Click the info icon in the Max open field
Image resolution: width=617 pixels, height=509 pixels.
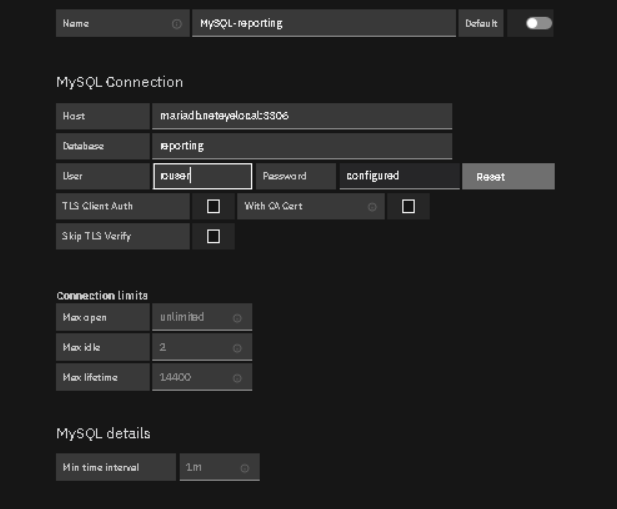pyautogui.click(x=237, y=318)
